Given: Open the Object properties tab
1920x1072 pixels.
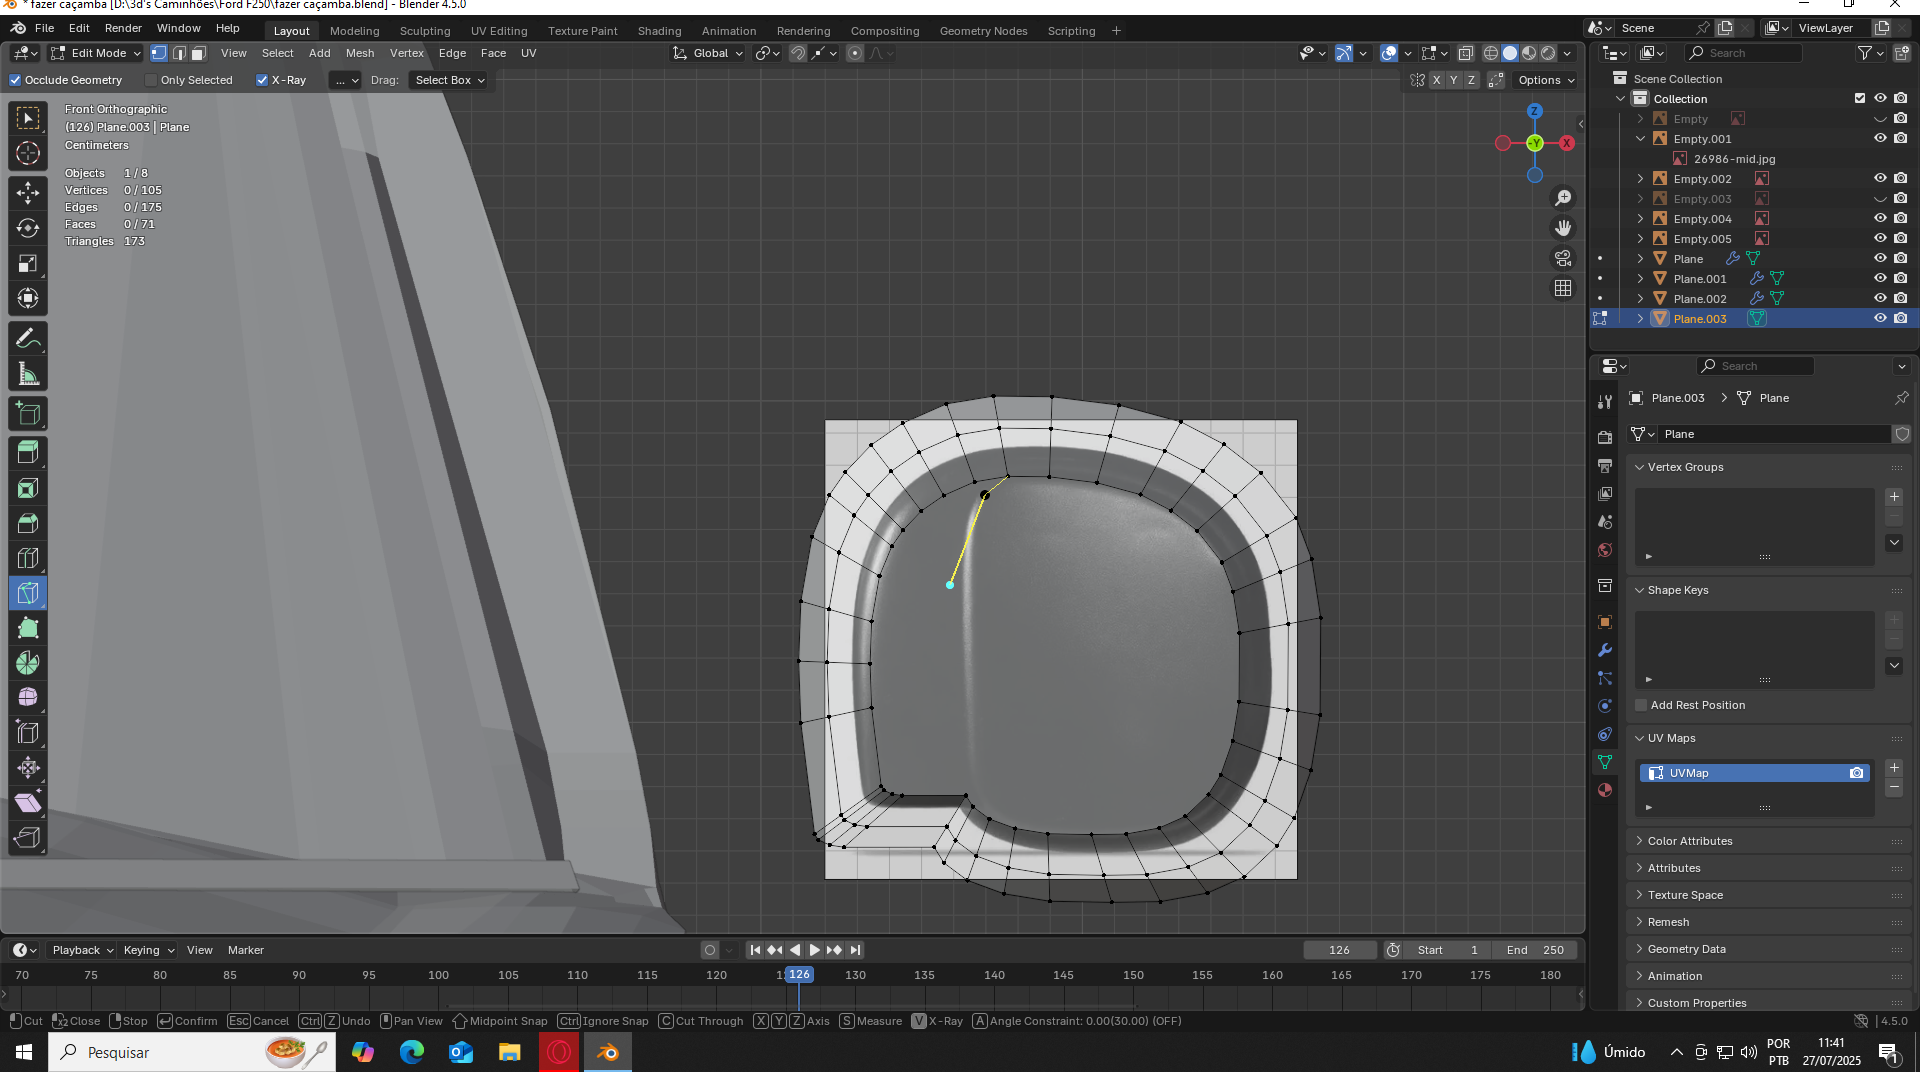Looking at the screenshot, I should click(x=1605, y=622).
